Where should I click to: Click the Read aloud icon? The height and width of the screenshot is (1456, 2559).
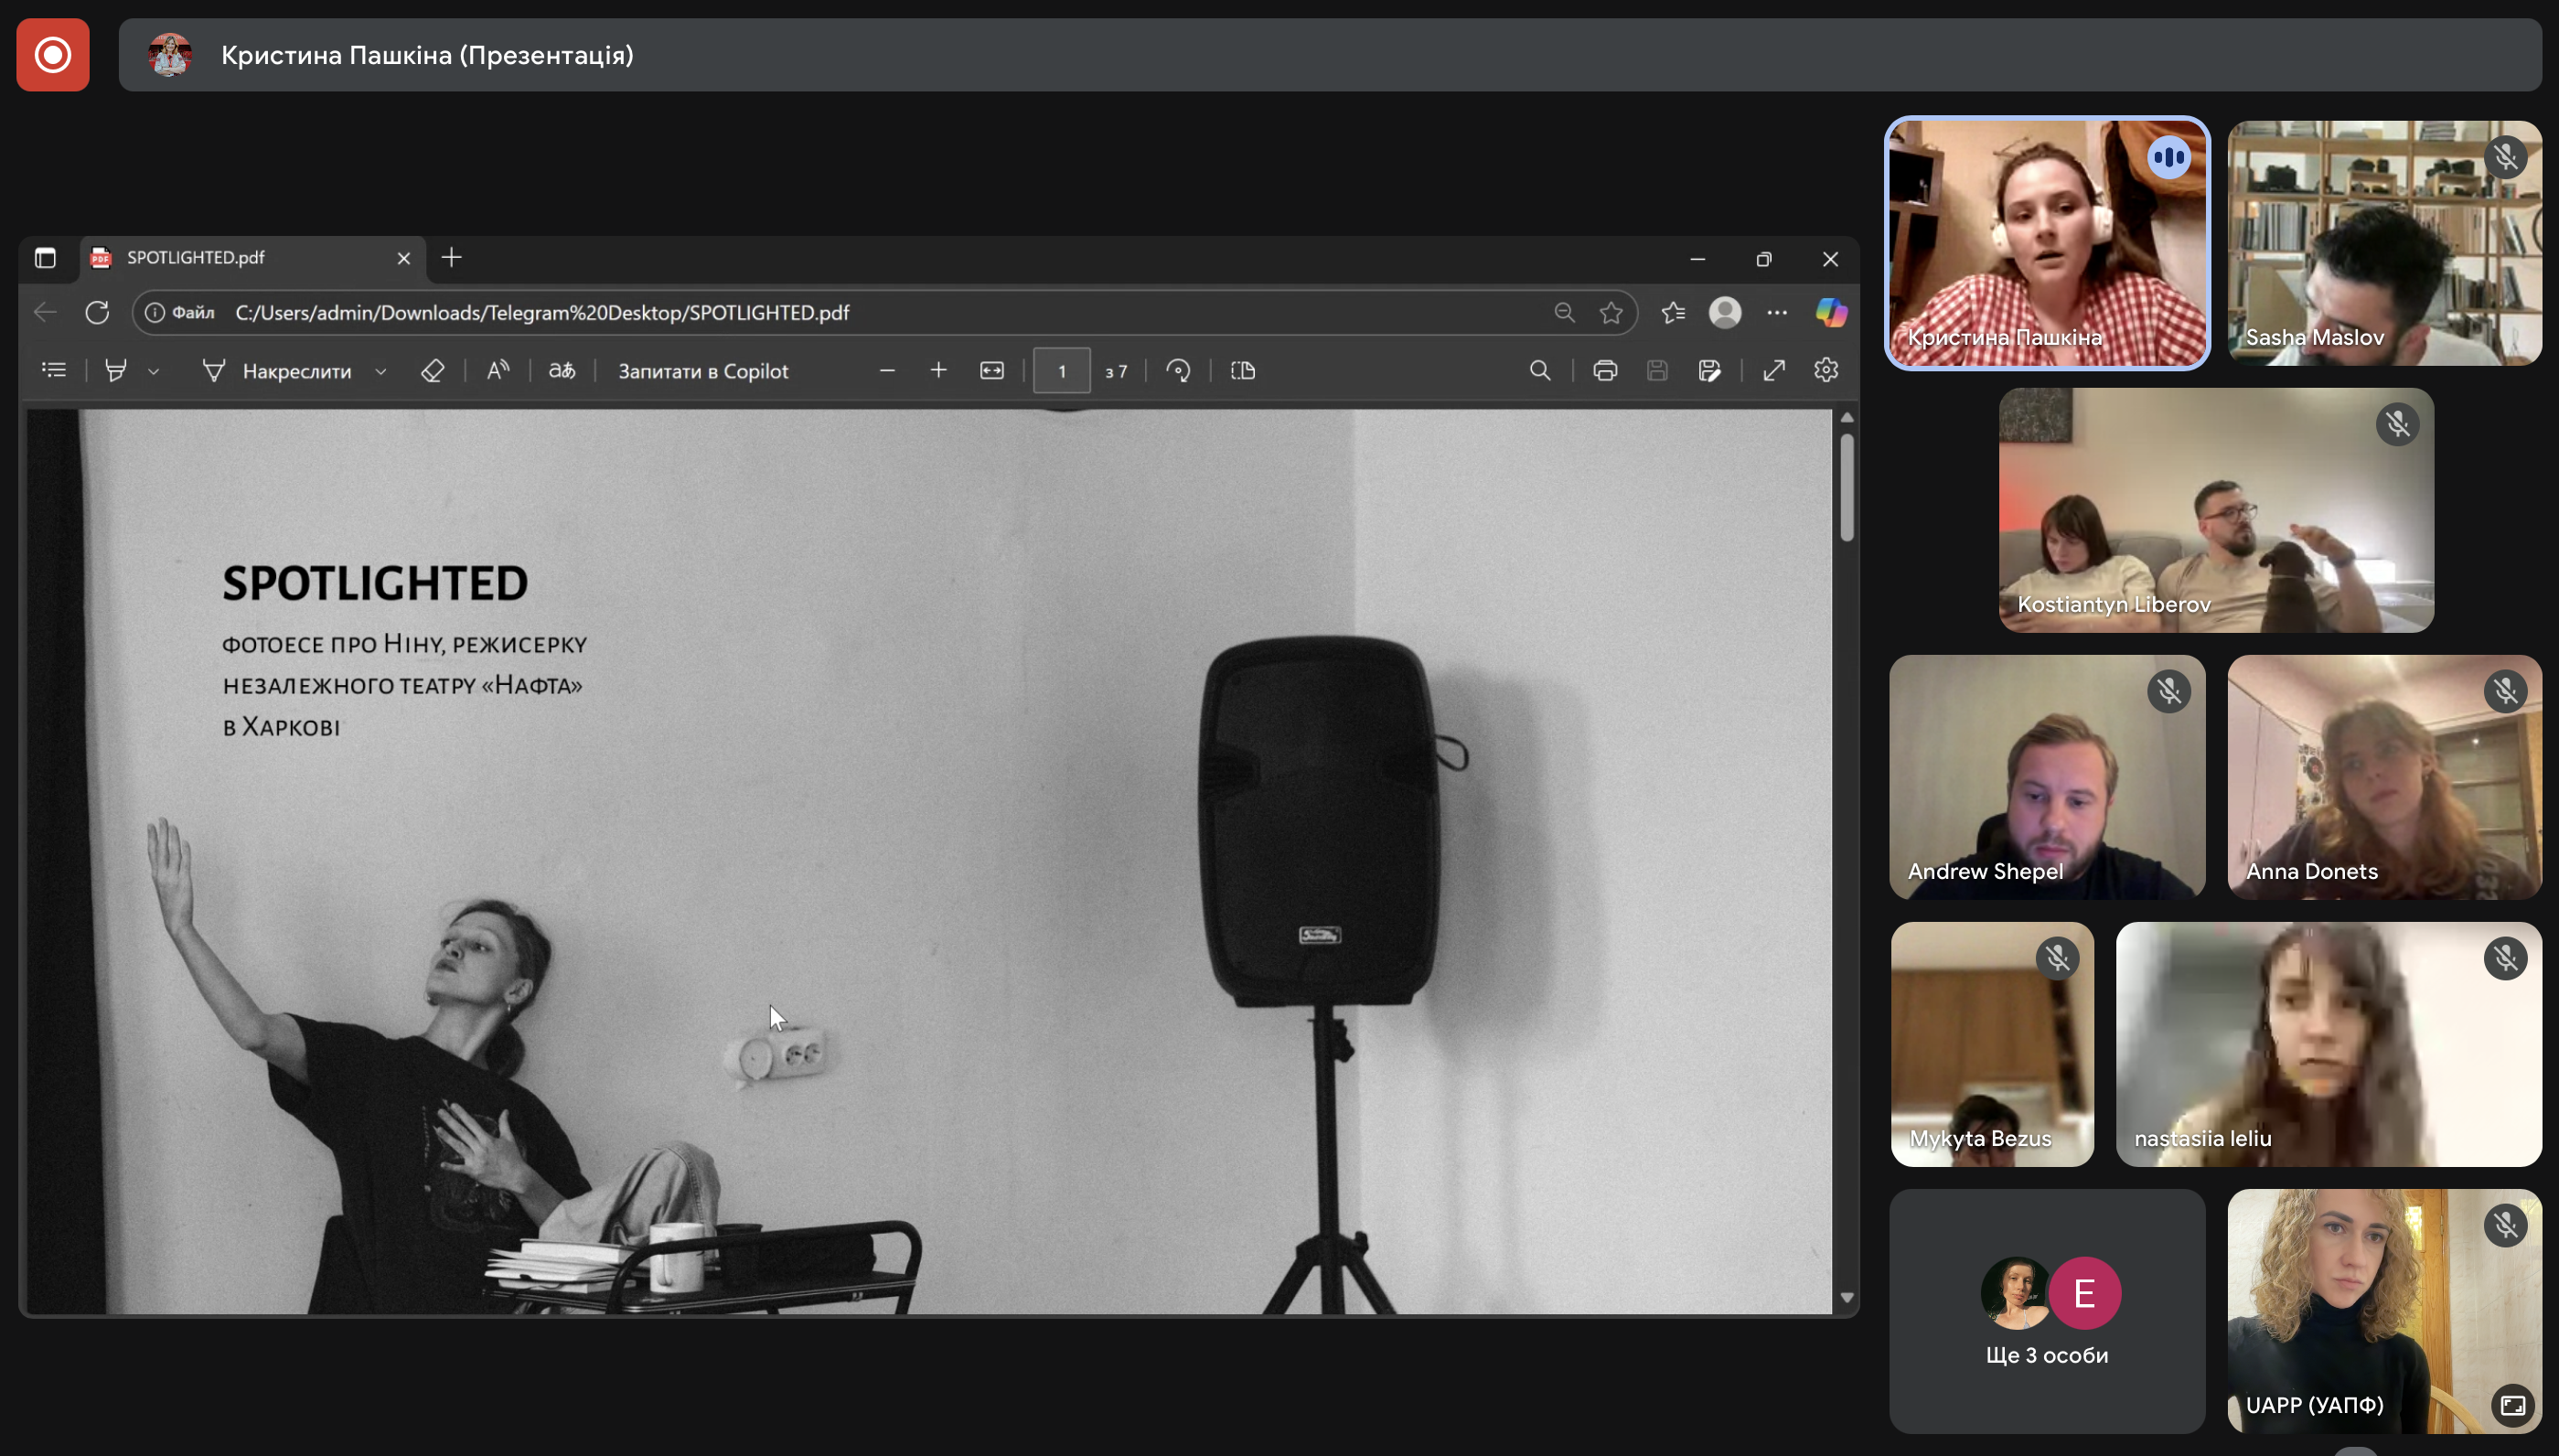coord(497,371)
